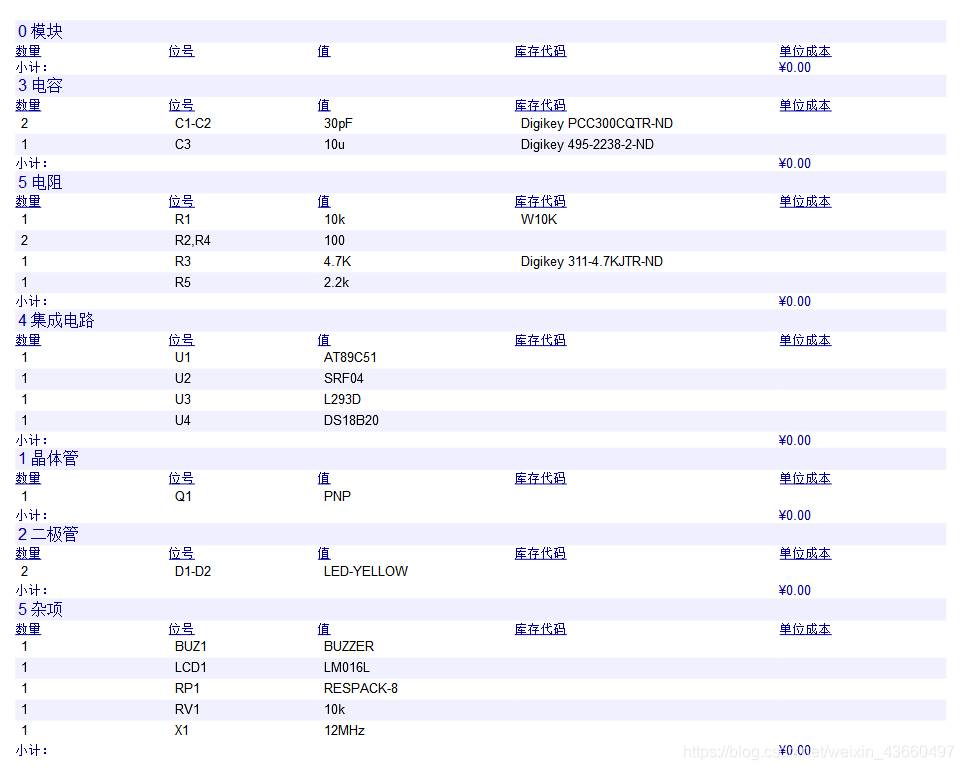Click the 'Digikey 311-4.7KJTR-ND' stock code
Viewport: 964px width, 770px height.
pos(591,261)
